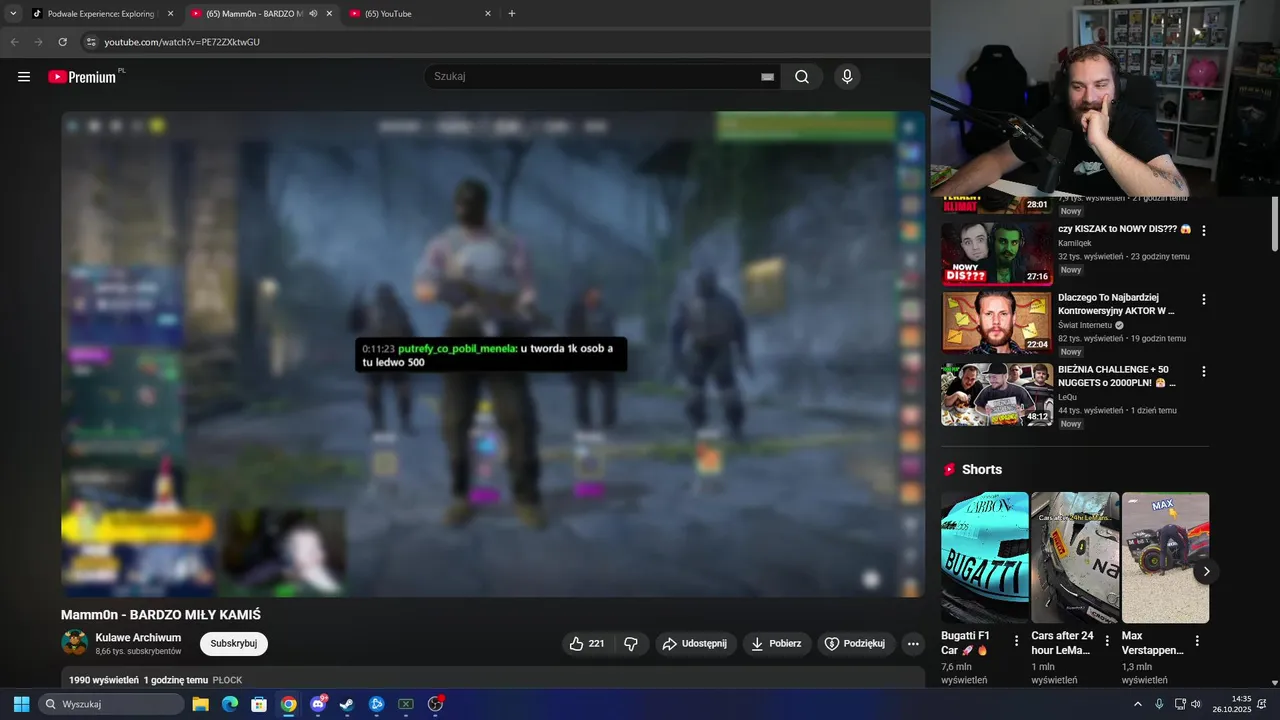
Task: Open options for BIEŻNIA CHALLENGE video
Action: click(x=1204, y=371)
